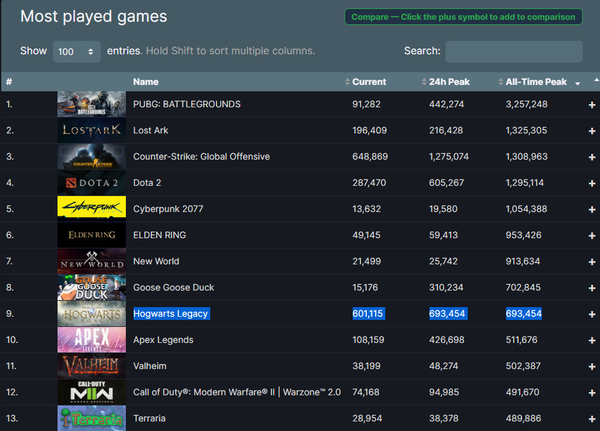Sort by the # rank column header

click(x=9, y=82)
